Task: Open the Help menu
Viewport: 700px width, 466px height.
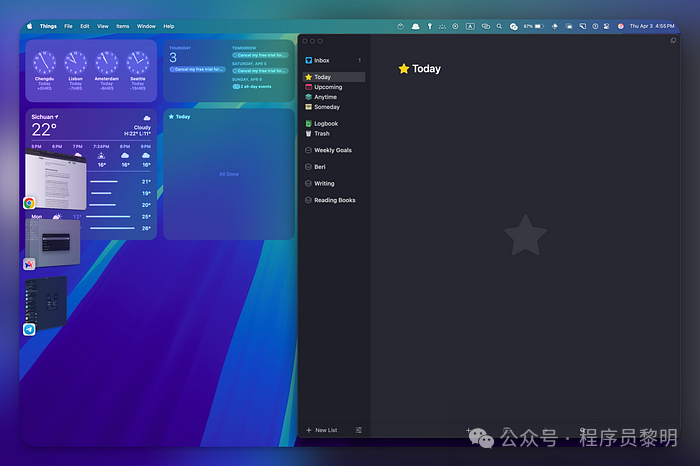Action: tap(169, 26)
